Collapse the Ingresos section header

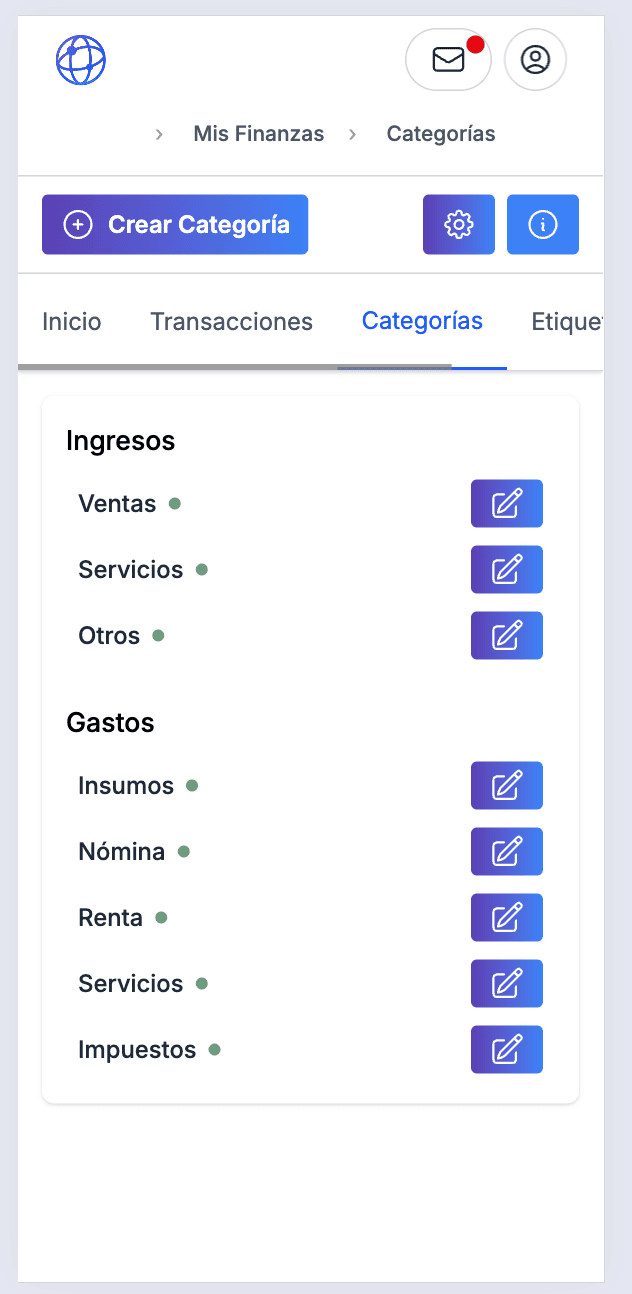click(x=120, y=440)
